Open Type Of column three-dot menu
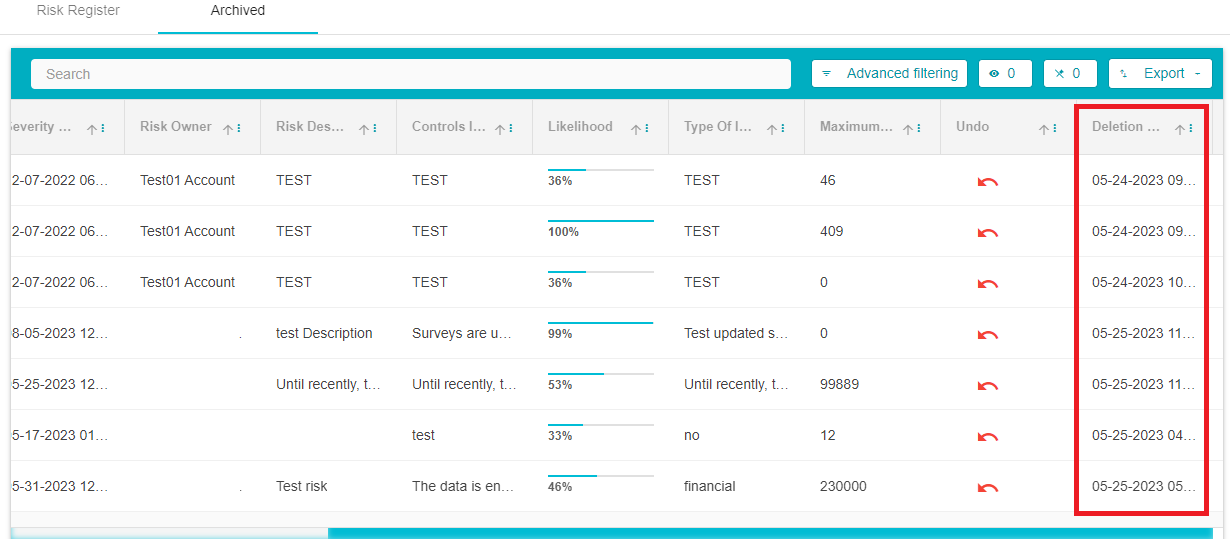Screen dimensions: 1230x539 point(783,129)
